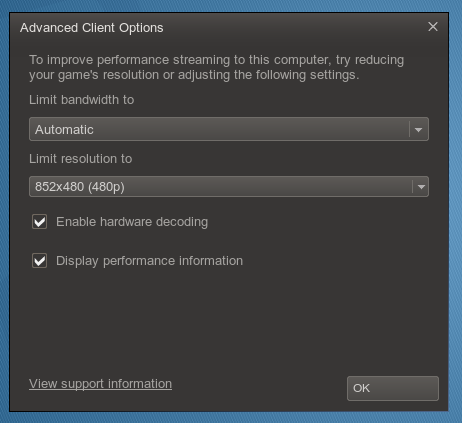Click the checkmark beside hardware decoding

39,222
